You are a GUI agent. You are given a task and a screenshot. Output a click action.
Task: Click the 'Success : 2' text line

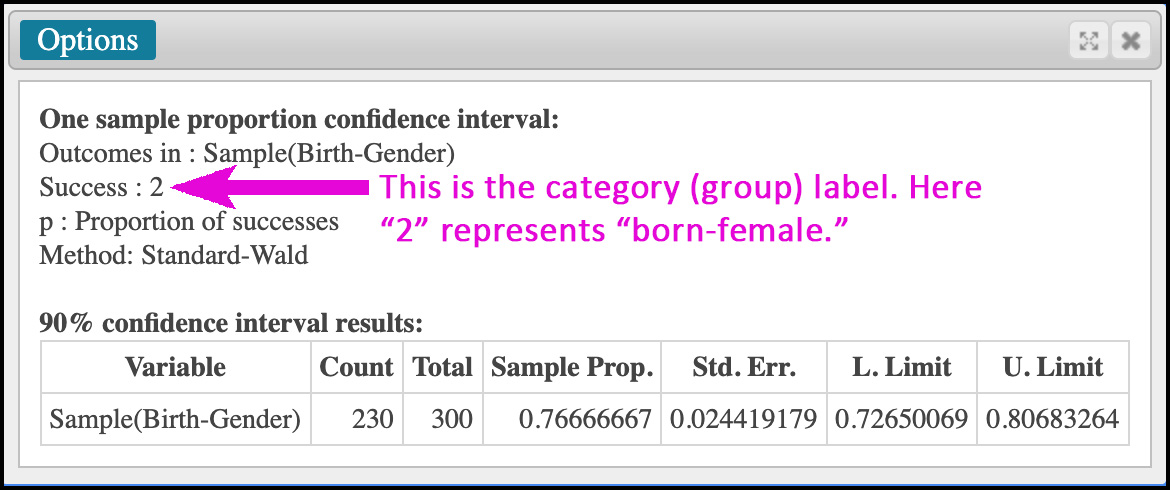[x=101, y=187]
